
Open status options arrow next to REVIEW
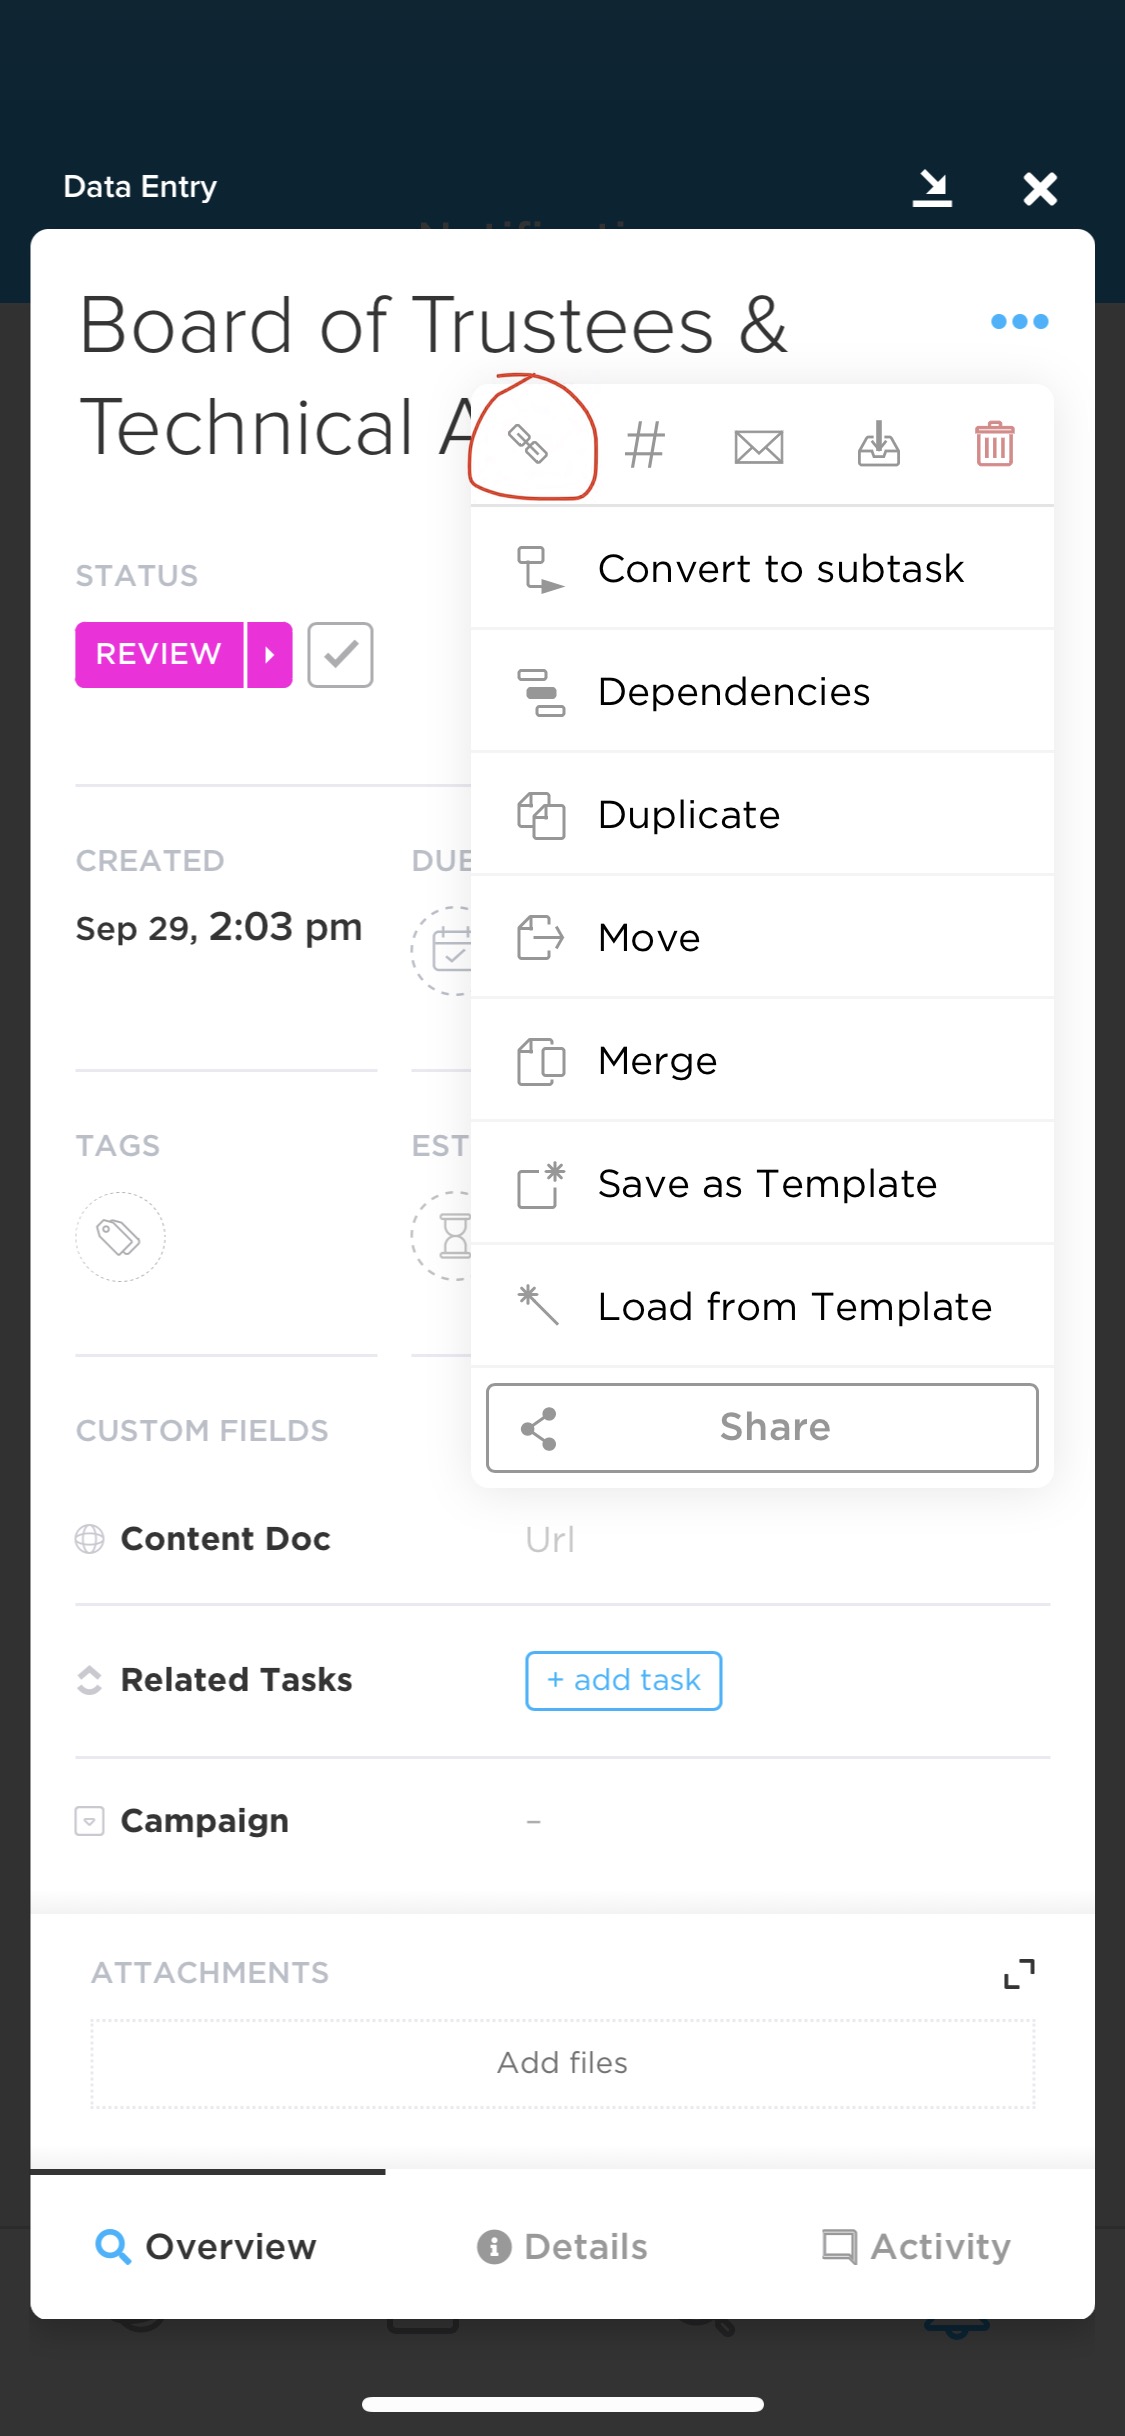(270, 655)
